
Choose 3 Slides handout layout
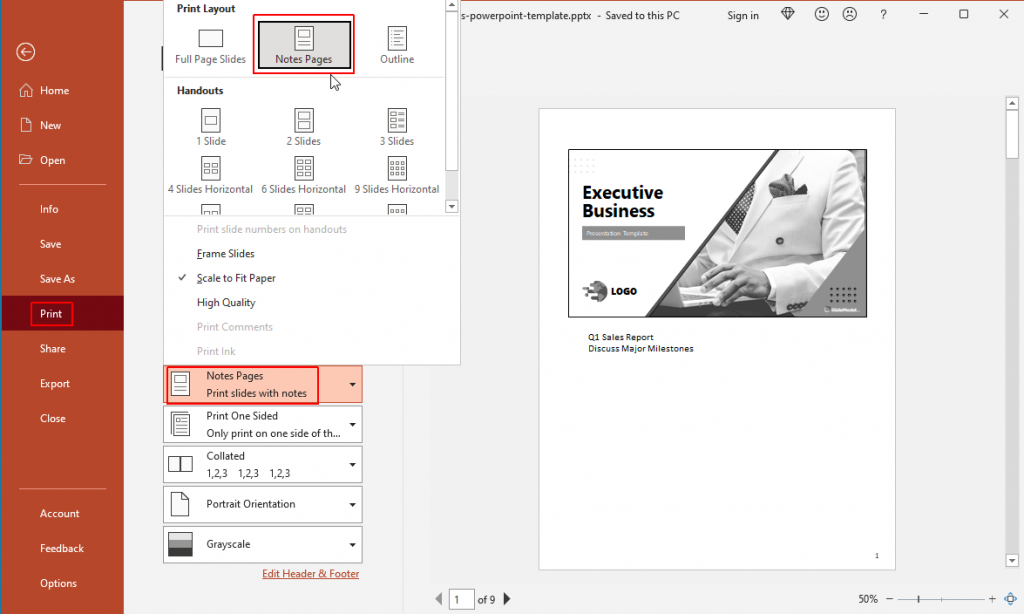(x=397, y=127)
